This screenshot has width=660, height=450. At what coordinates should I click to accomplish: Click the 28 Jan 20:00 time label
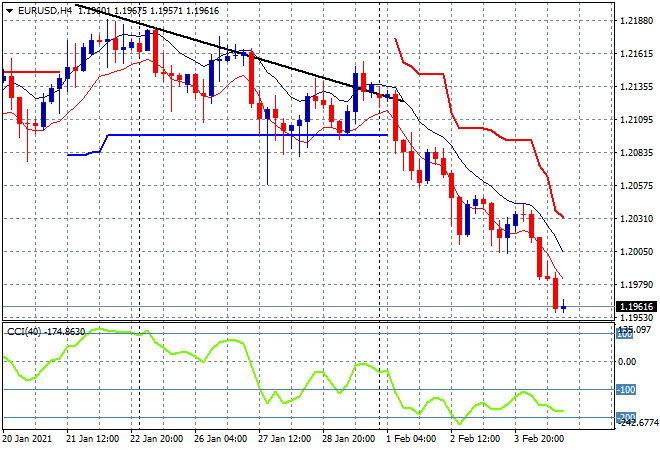coord(348,439)
